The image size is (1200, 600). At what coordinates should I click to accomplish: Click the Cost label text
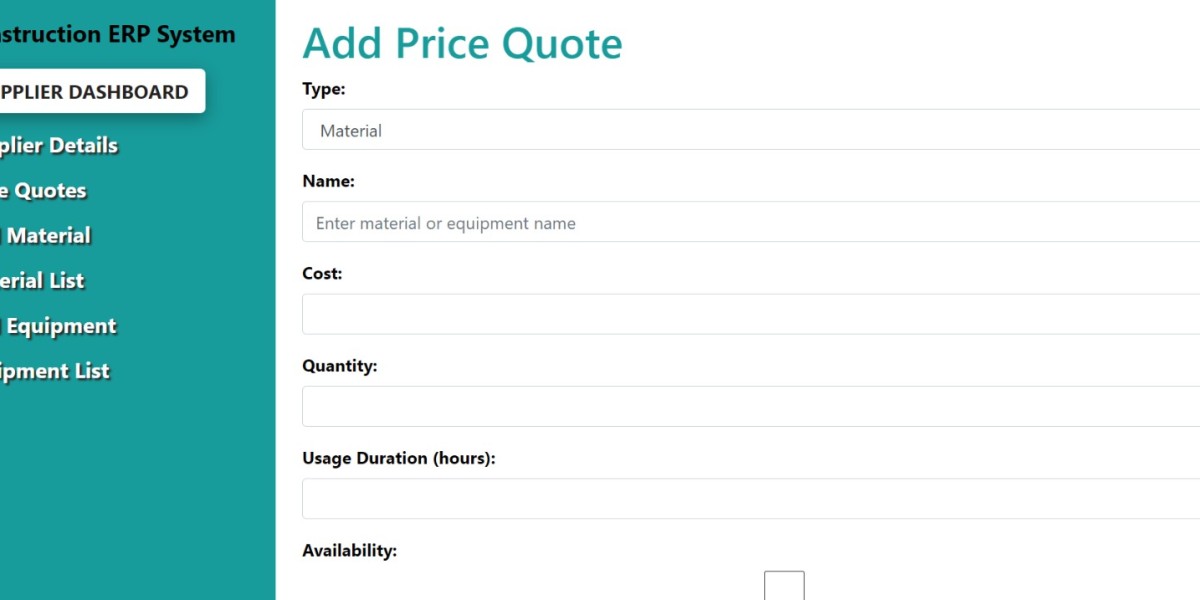tap(322, 273)
